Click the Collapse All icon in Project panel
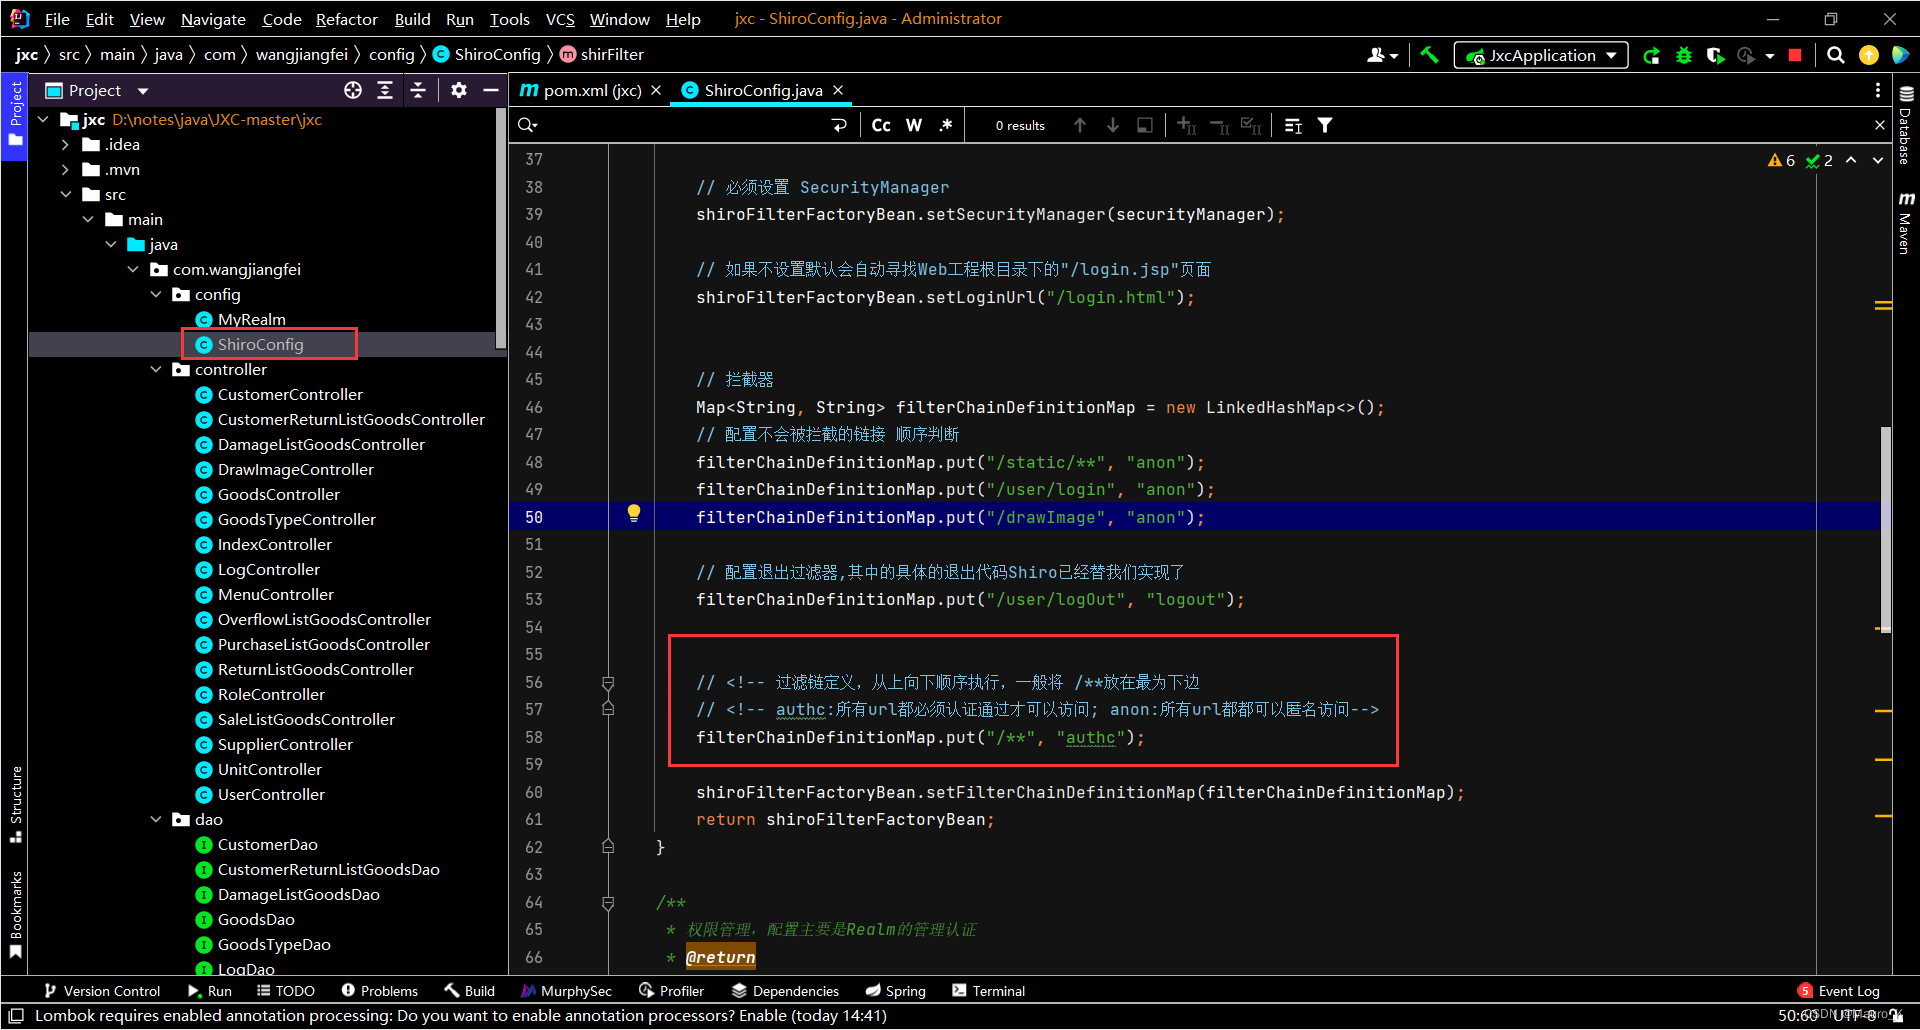This screenshot has width=1920, height=1030. [418, 90]
